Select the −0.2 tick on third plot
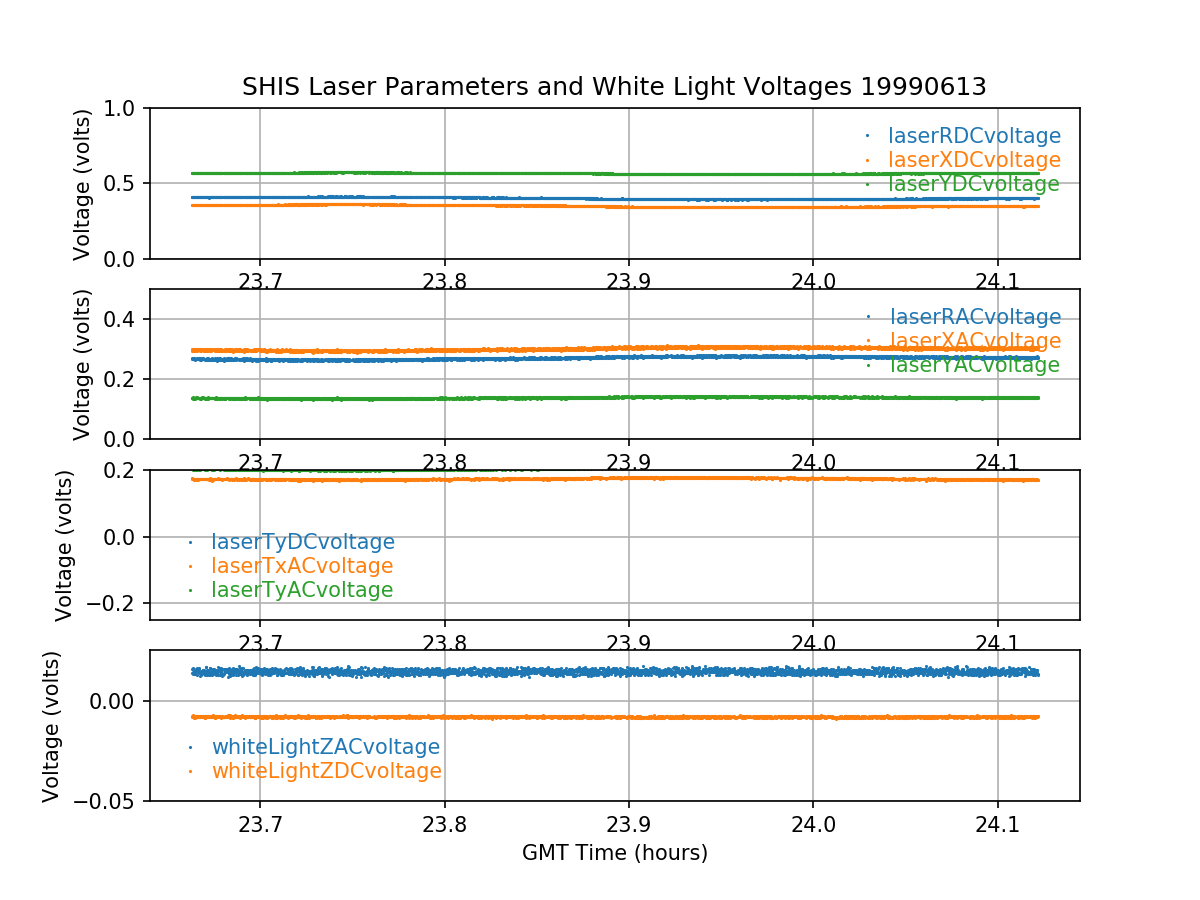 coord(116,604)
